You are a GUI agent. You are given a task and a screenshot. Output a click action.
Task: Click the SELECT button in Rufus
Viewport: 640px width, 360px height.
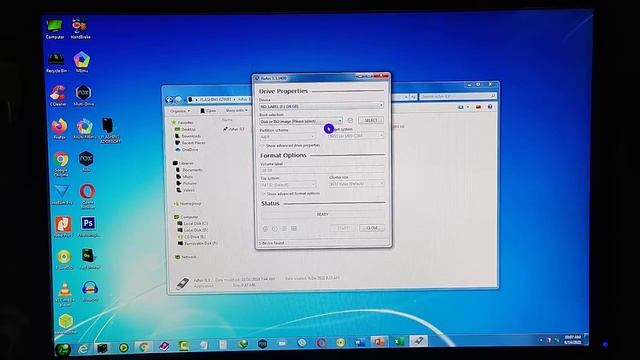(x=371, y=120)
